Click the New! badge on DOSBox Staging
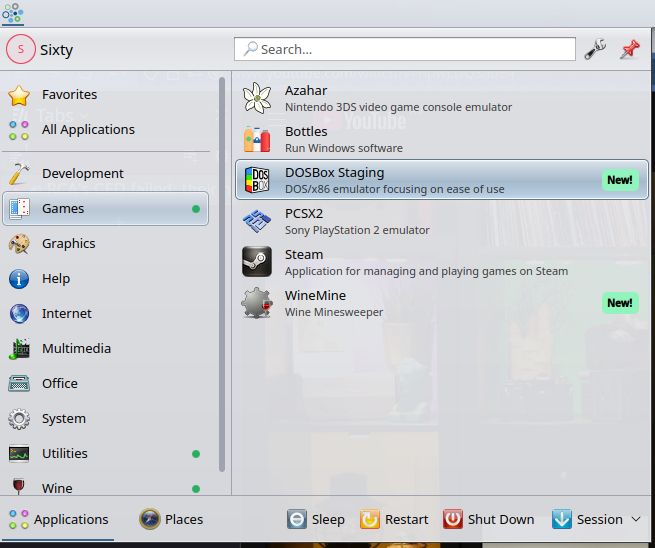The image size is (655, 548). point(620,180)
